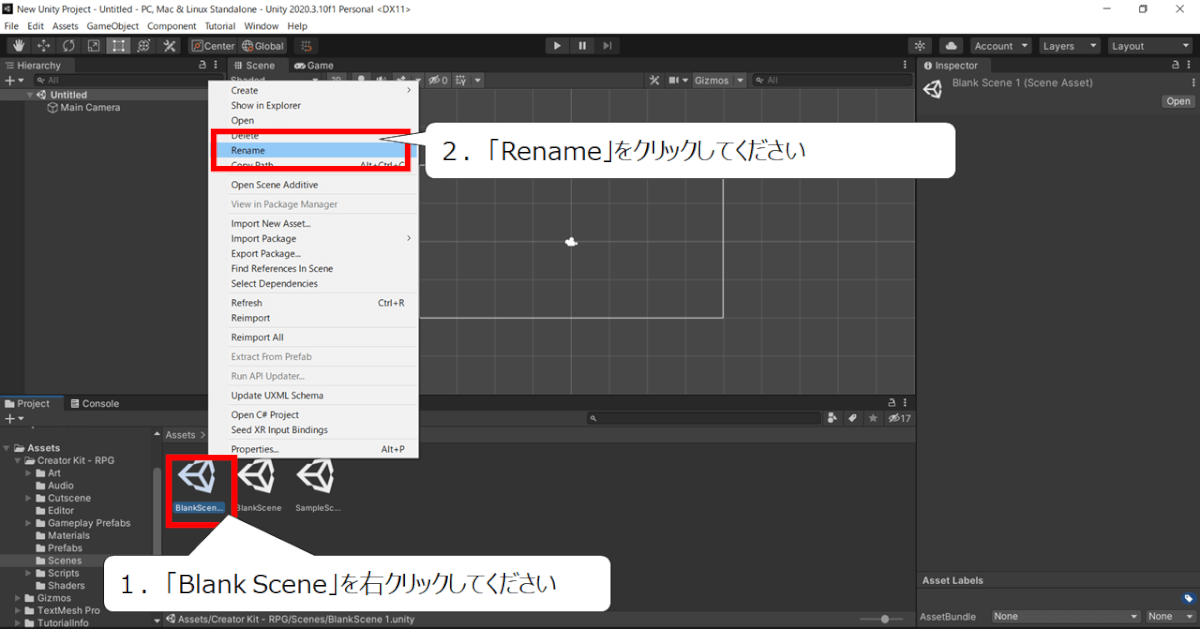Click Rename in the context menu
The width and height of the screenshot is (1200, 629).
click(x=313, y=150)
